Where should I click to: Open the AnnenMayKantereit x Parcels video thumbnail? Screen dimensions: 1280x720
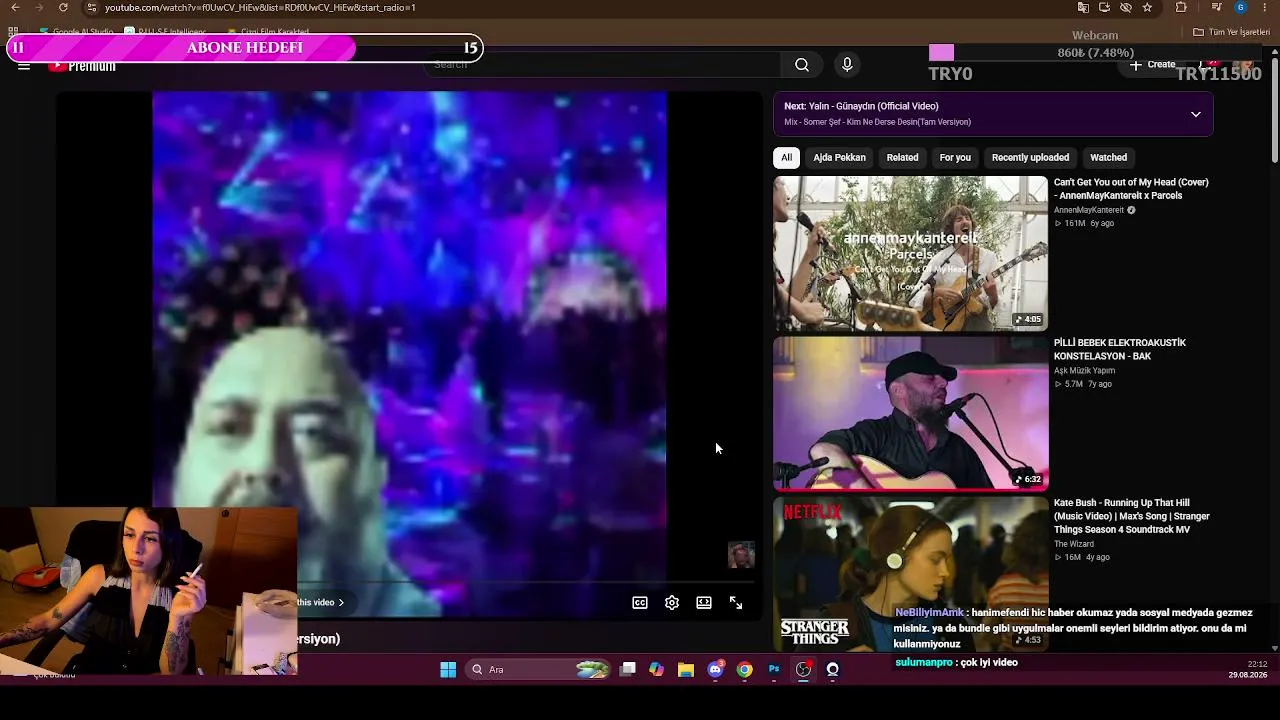point(910,253)
